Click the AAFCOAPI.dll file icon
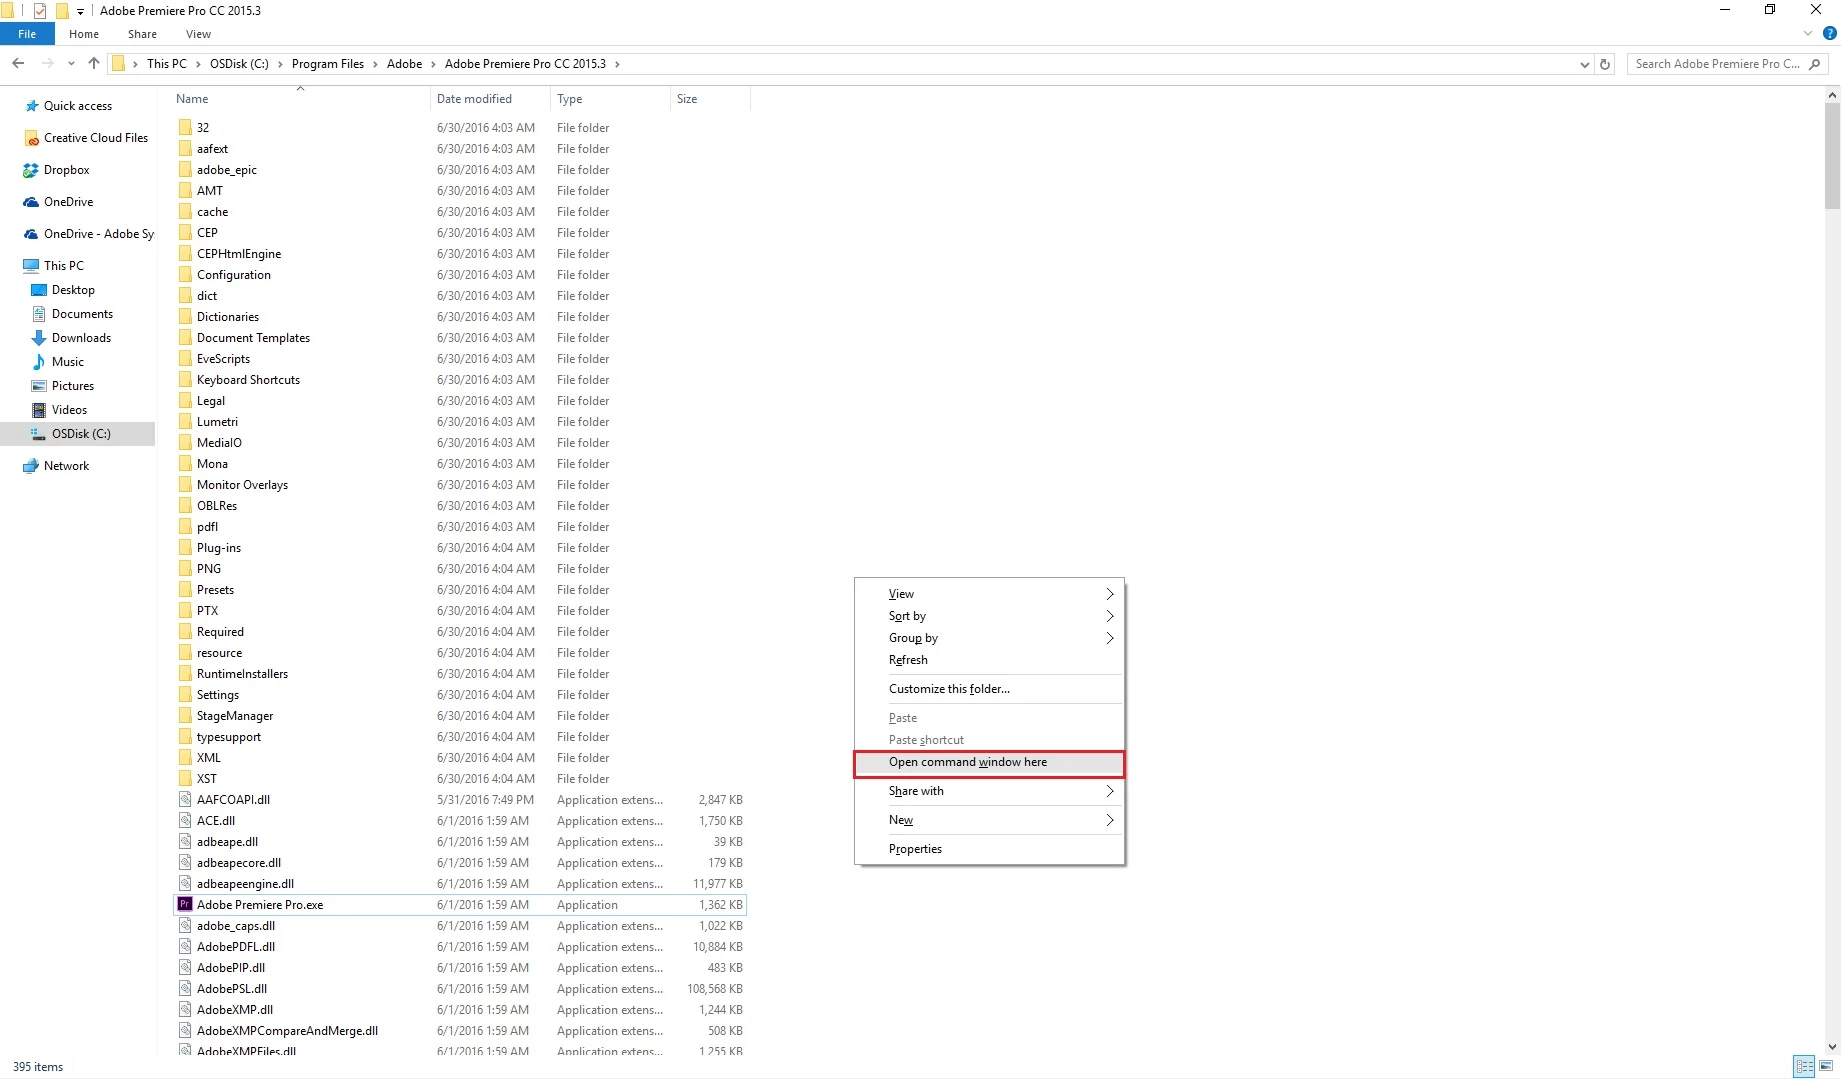1841x1079 pixels. [185, 799]
